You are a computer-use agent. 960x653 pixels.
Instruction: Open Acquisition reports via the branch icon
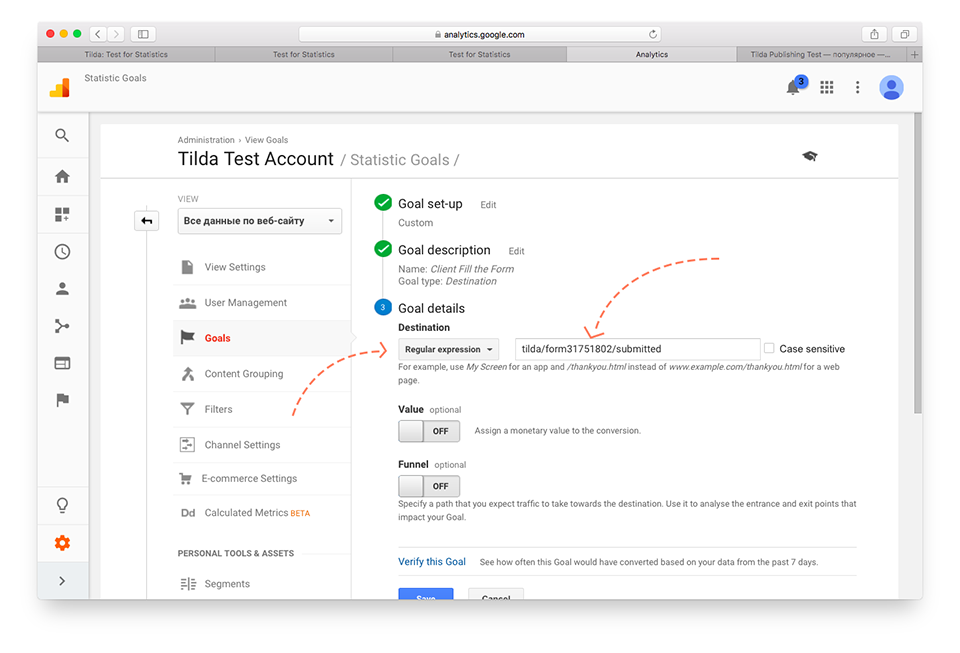[x=62, y=326]
